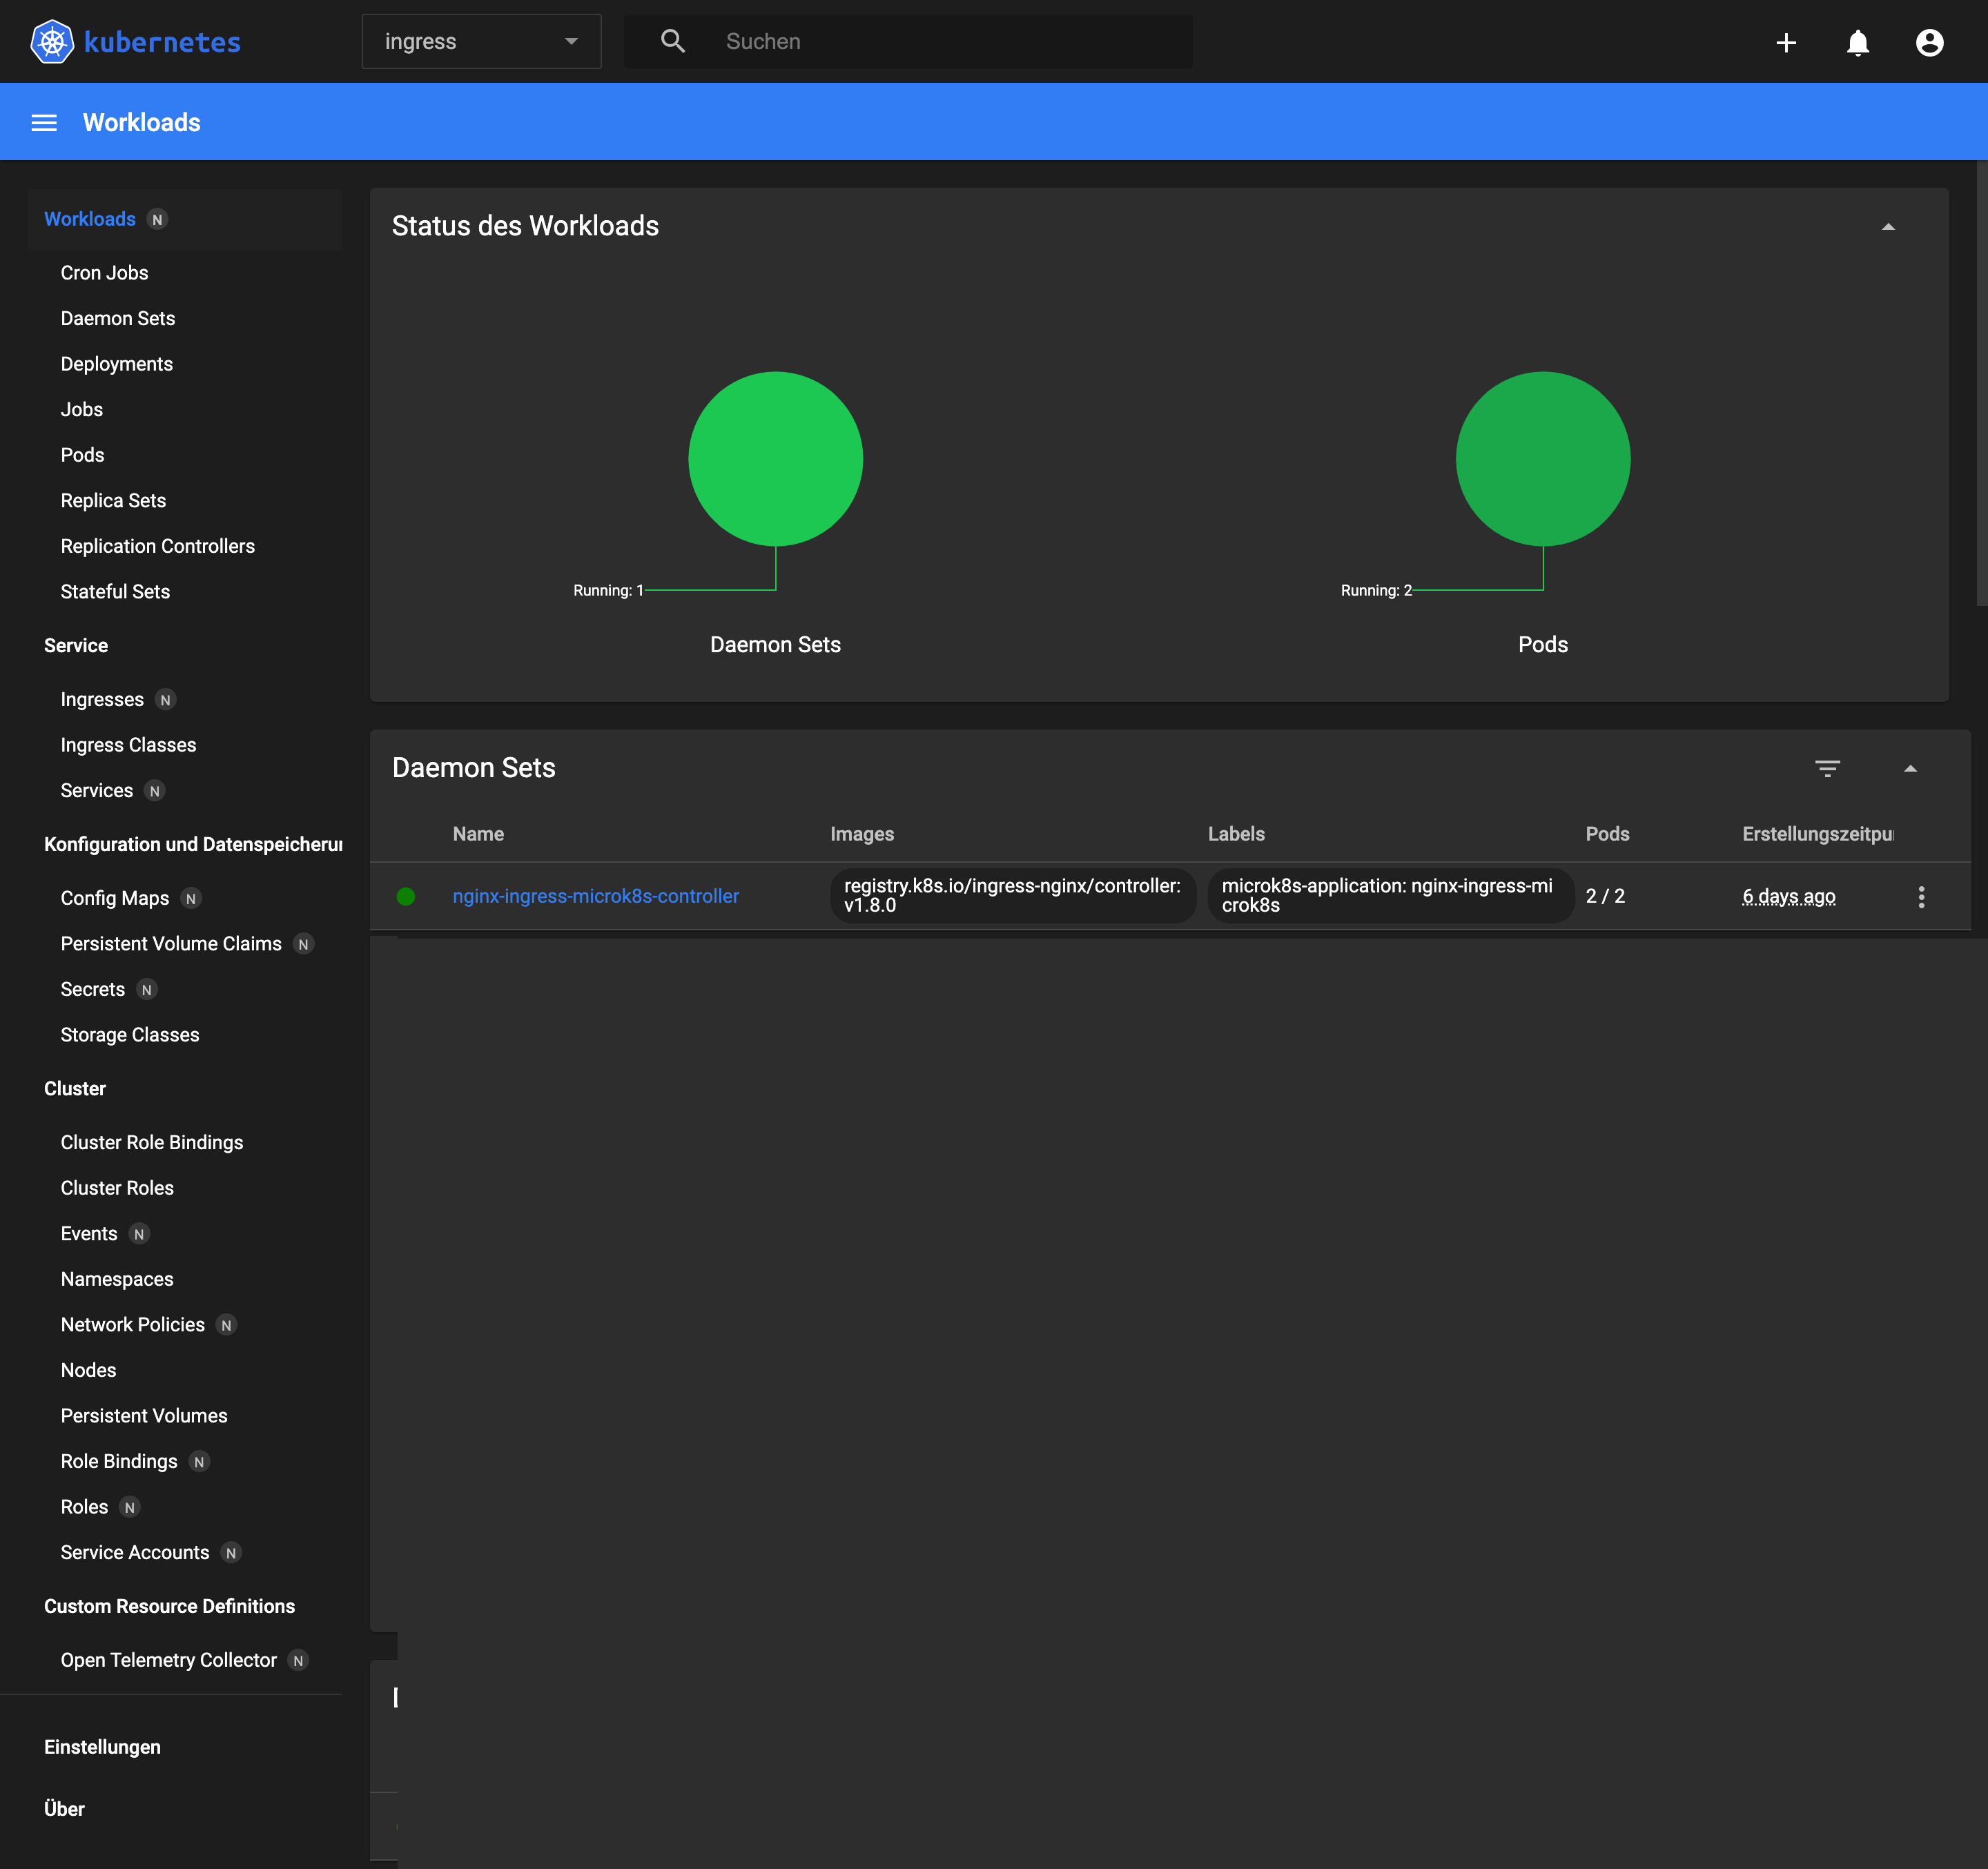Click the add resource plus icon
Viewport: 1988px width, 1869px height.
(1784, 41)
